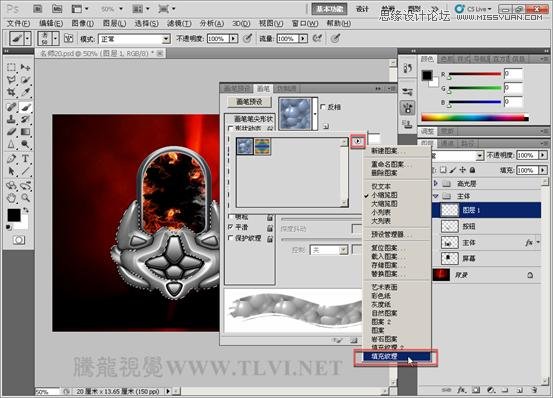The width and height of the screenshot is (553, 398).
Task: Choose 填充纹理 from the pattern menu
Action: pos(396,356)
